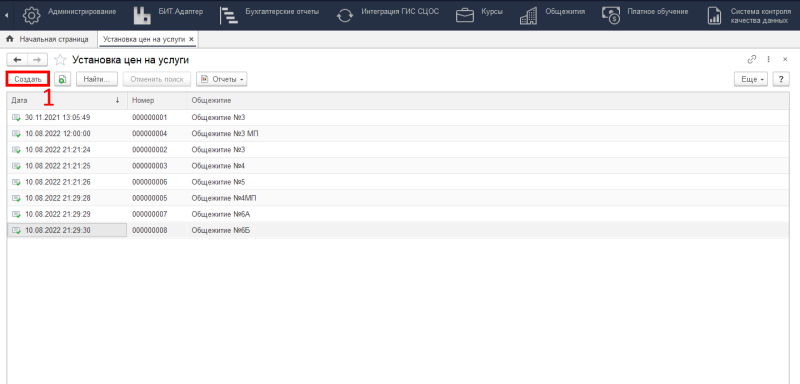Open Бухгалтерские отчеты section icon
This screenshot has height=384, width=800.
(229, 15)
